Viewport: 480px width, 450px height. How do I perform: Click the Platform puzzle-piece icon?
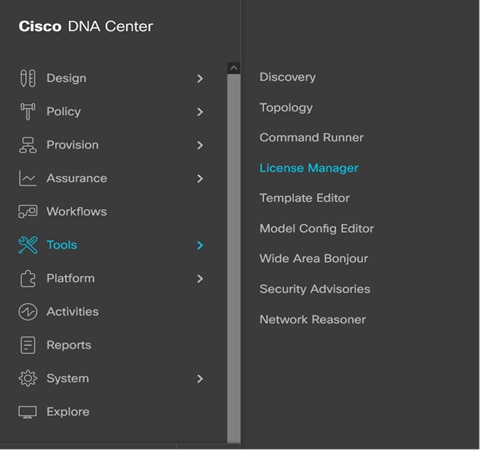coord(28,278)
